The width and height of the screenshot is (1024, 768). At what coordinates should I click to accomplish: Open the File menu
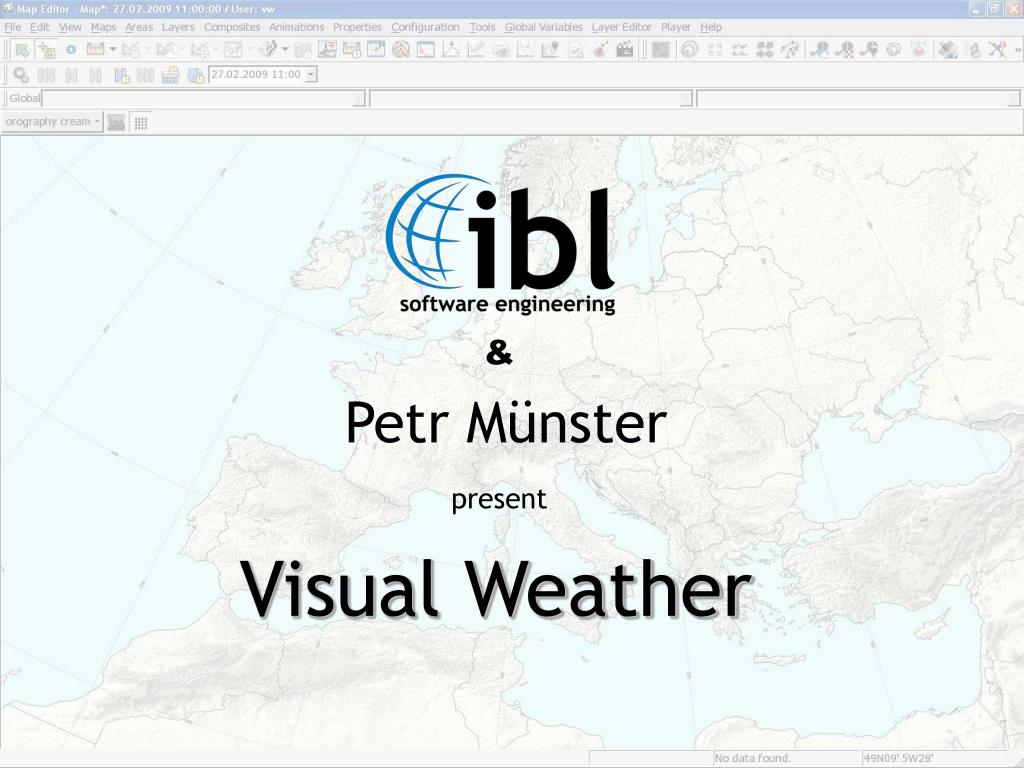tap(12, 27)
